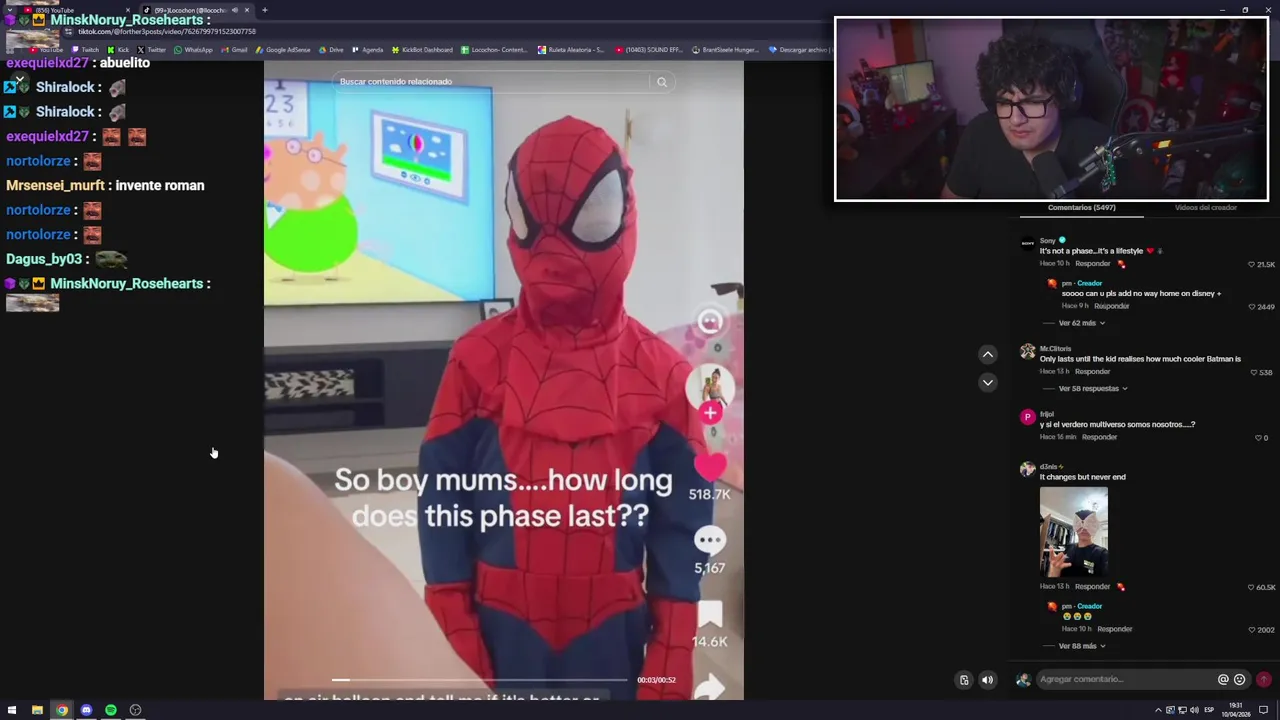Select the Locochon TikTok browser tab
The image size is (1280, 720).
point(195,10)
